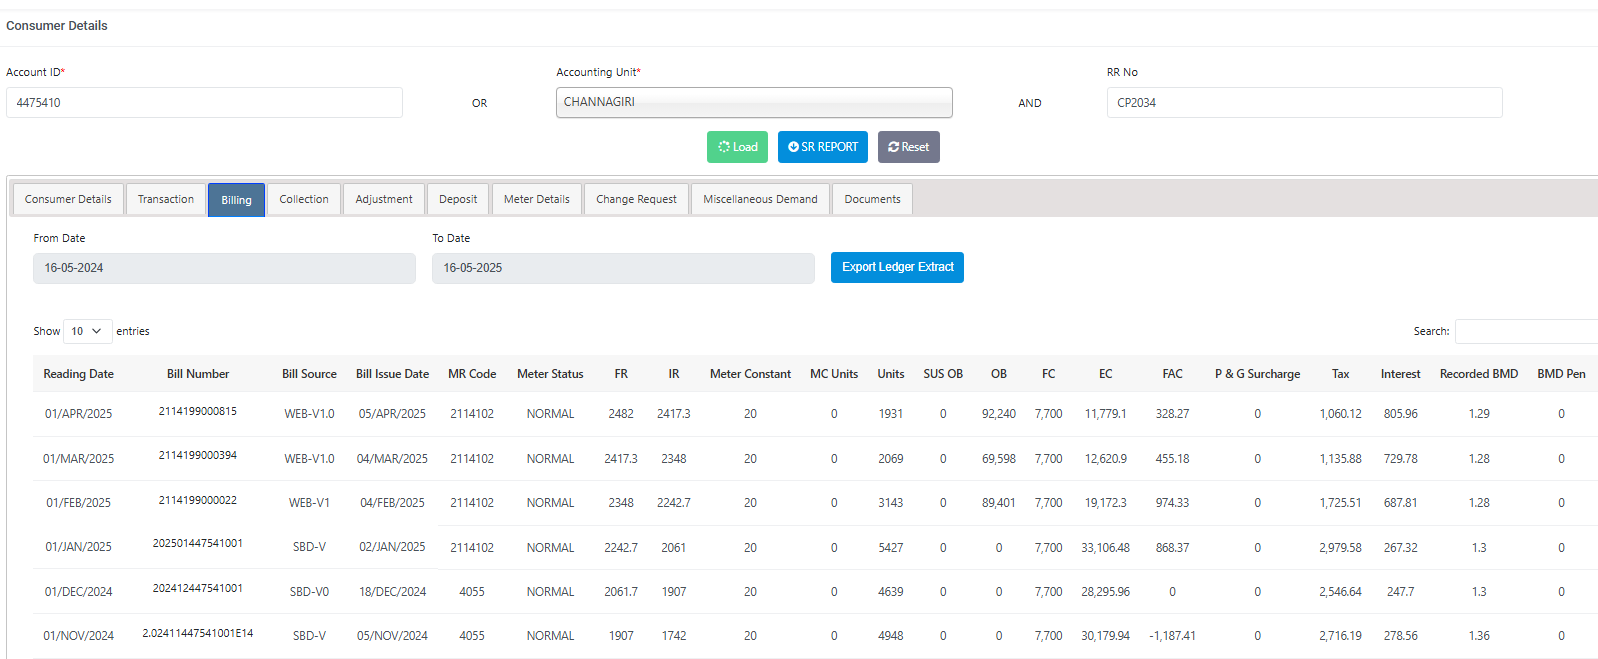This screenshot has width=1598, height=659.
Task: Expand the show entries dropdown
Action: point(88,331)
